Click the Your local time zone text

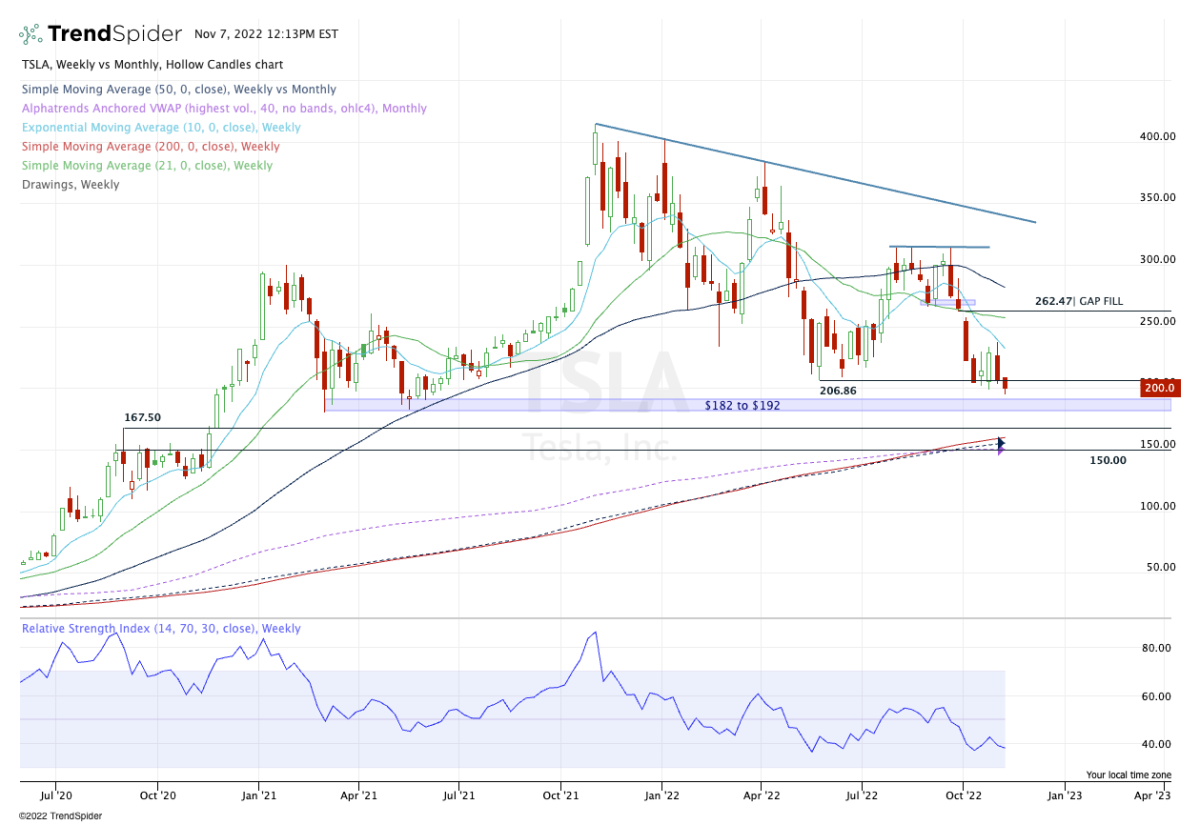coord(1127,775)
